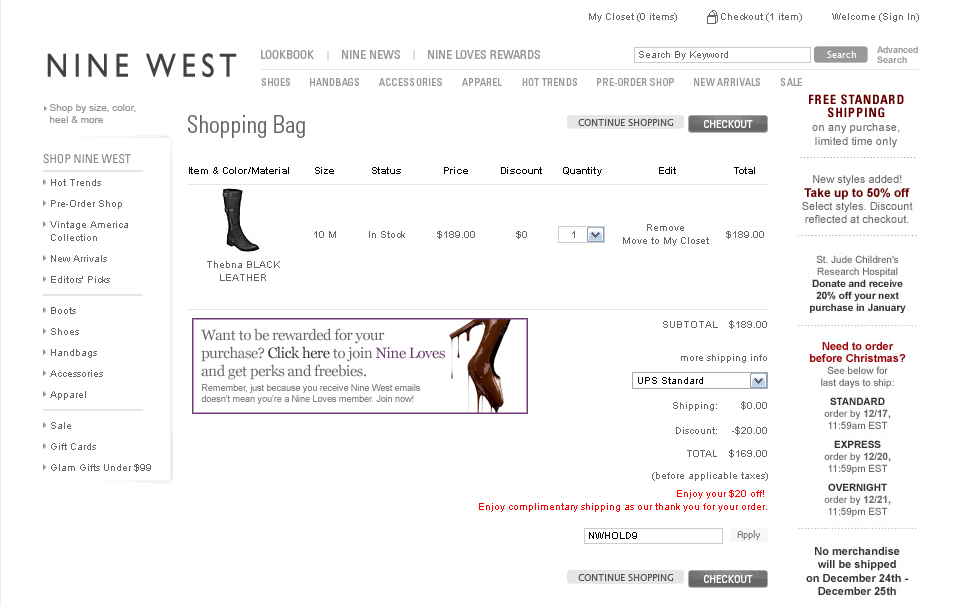Viewport: 961px width, 605px height.
Task: Click the shopping bag icon beside Checkout
Action: pos(712,17)
